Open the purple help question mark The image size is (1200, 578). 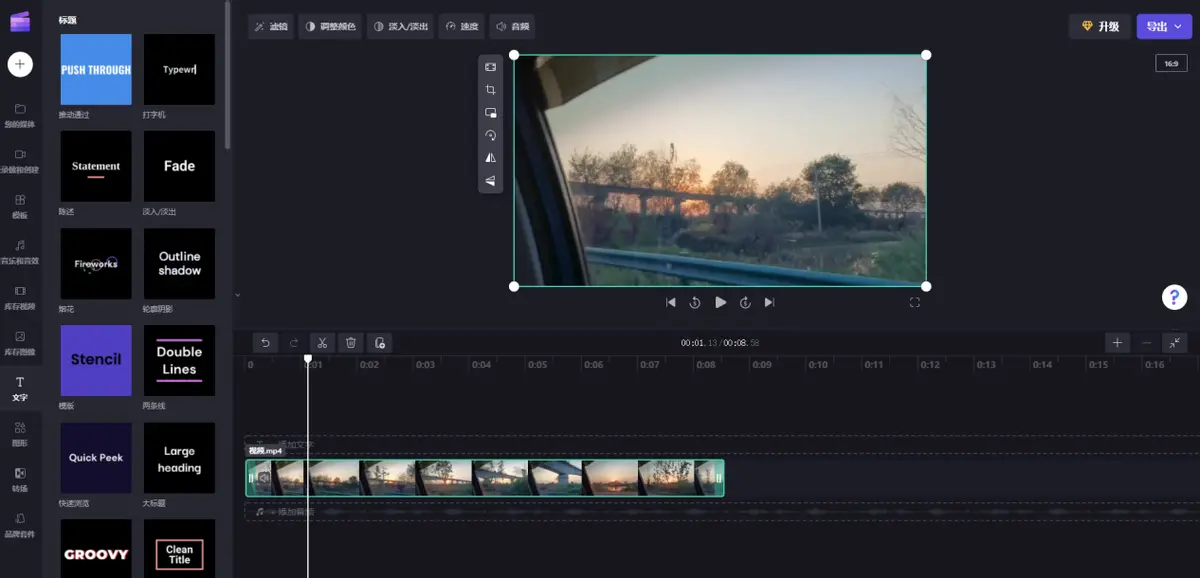(x=1174, y=297)
